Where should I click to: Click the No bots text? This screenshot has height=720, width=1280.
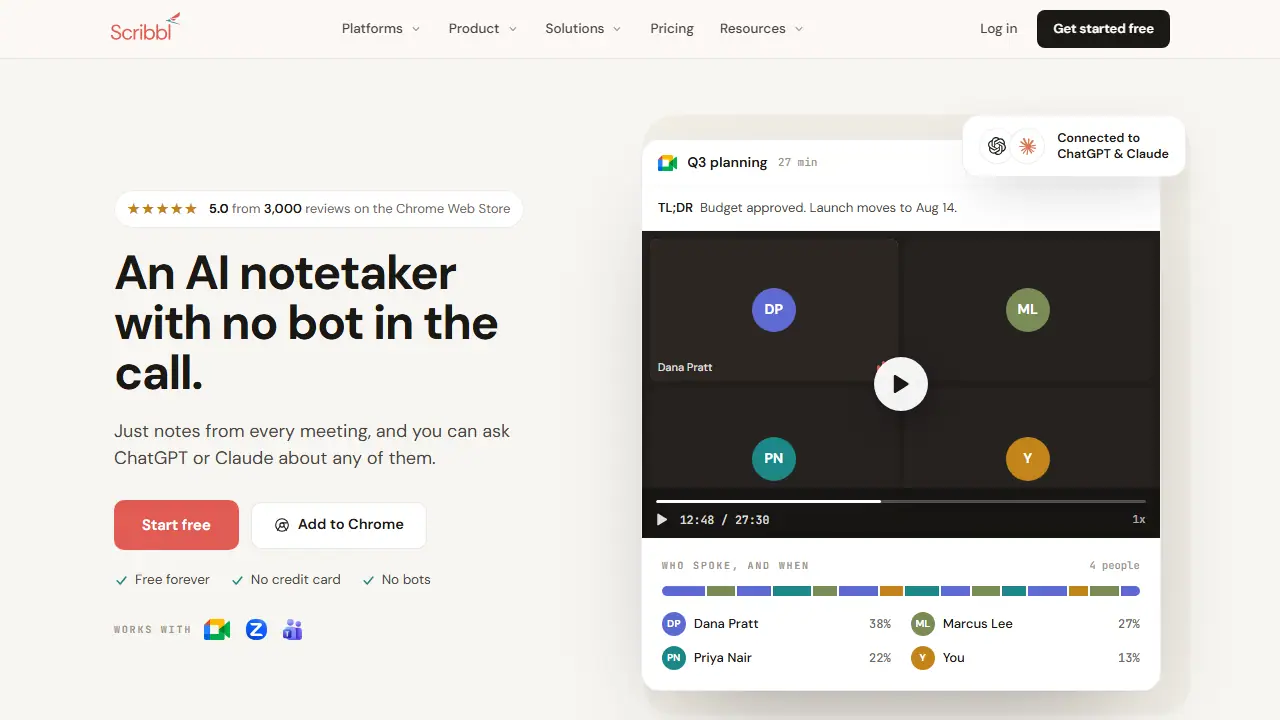[x=406, y=580]
